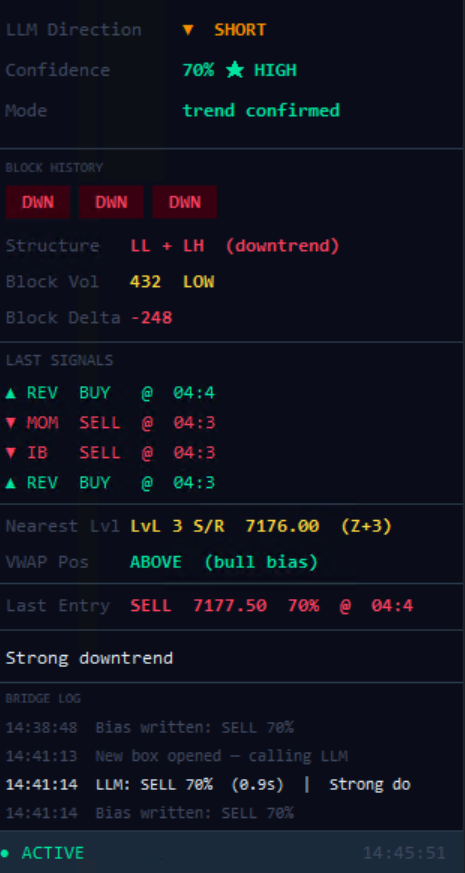Click the 'trend confirmed' mode value
The height and width of the screenshot is (873, 465).
(x=261, y=110)
